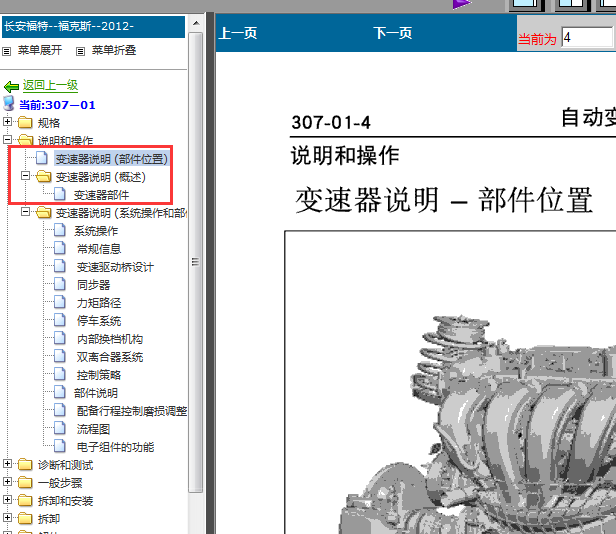The image size is (616, 534).
Task: Click the 拆卸和安装 folder icon
Action: [25, 500]
